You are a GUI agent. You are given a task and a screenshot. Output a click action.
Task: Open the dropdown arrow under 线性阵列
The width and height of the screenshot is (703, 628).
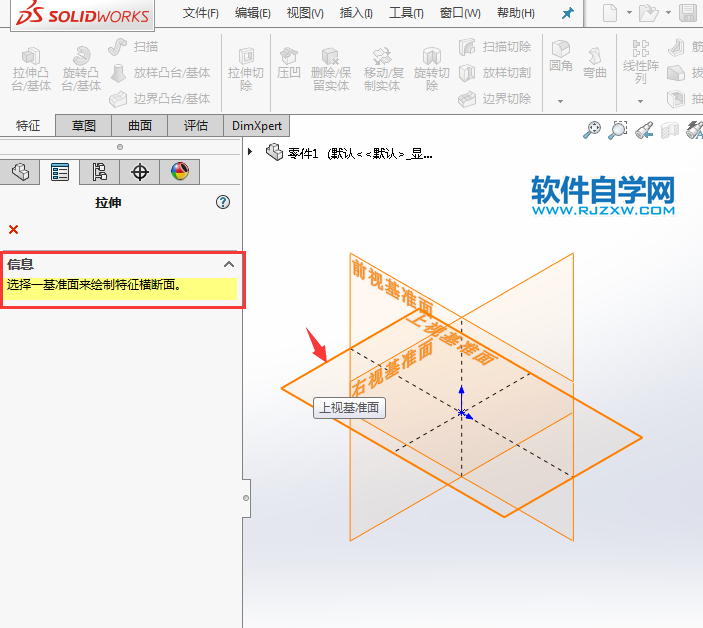click(x=640, y=101)
